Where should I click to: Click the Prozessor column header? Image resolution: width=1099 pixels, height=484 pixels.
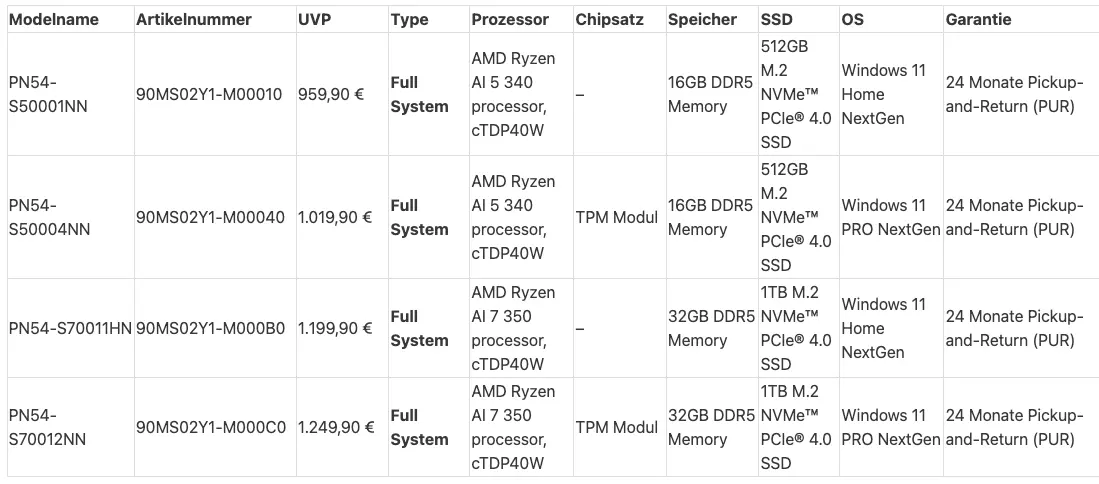coord(510,20)
